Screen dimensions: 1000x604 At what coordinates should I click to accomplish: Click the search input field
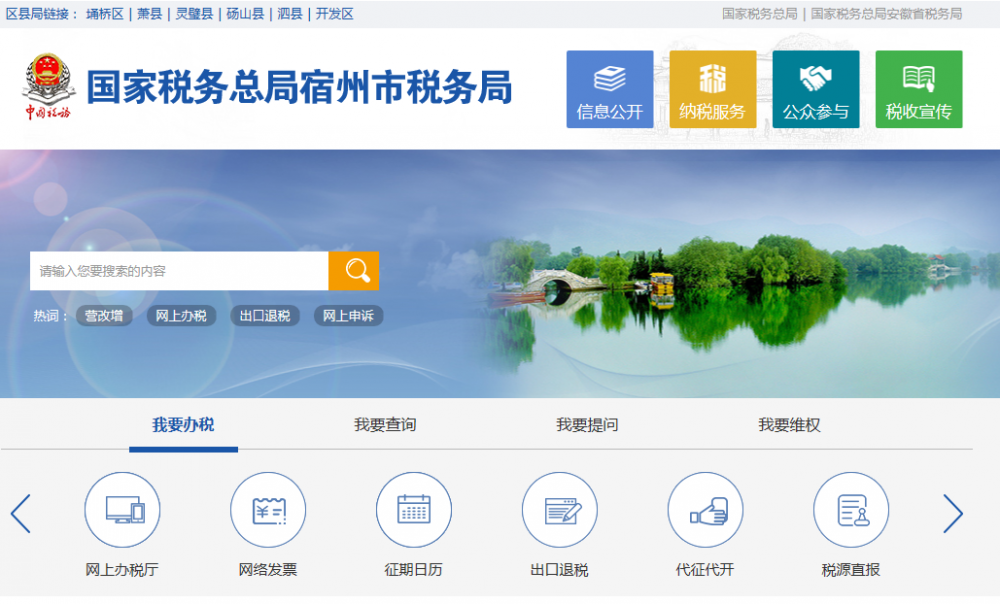(180, 271)
